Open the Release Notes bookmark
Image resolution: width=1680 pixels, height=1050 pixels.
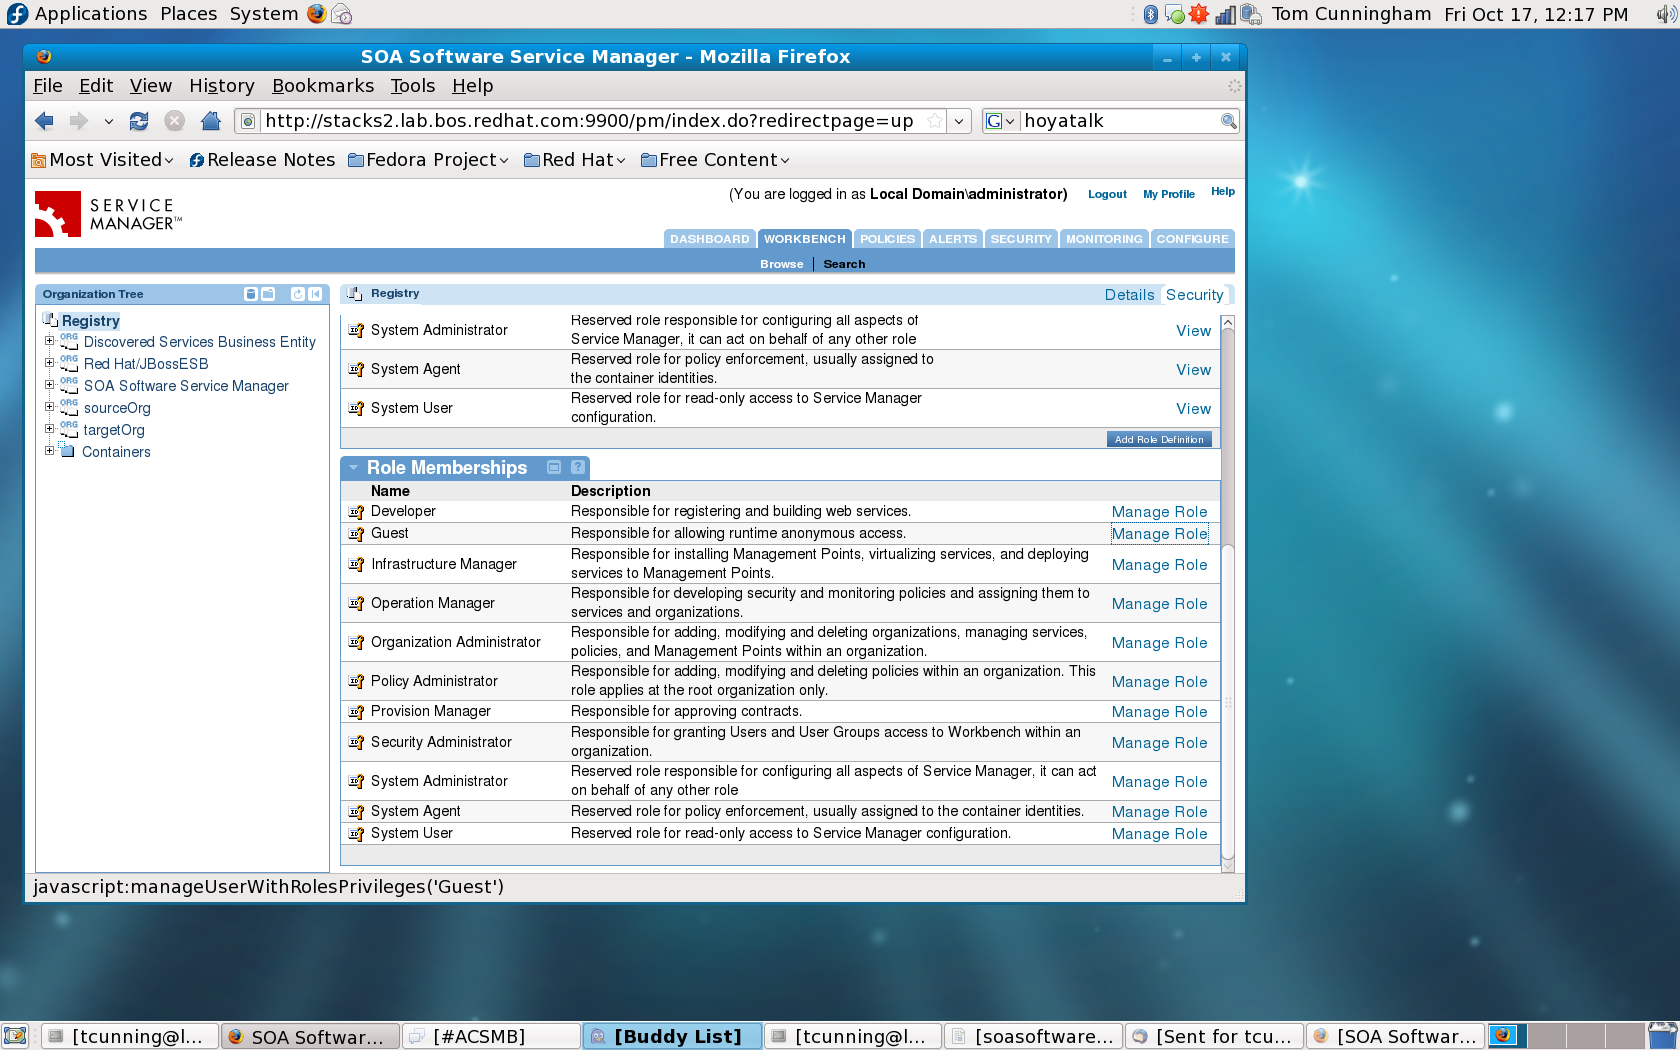point(262,160)
